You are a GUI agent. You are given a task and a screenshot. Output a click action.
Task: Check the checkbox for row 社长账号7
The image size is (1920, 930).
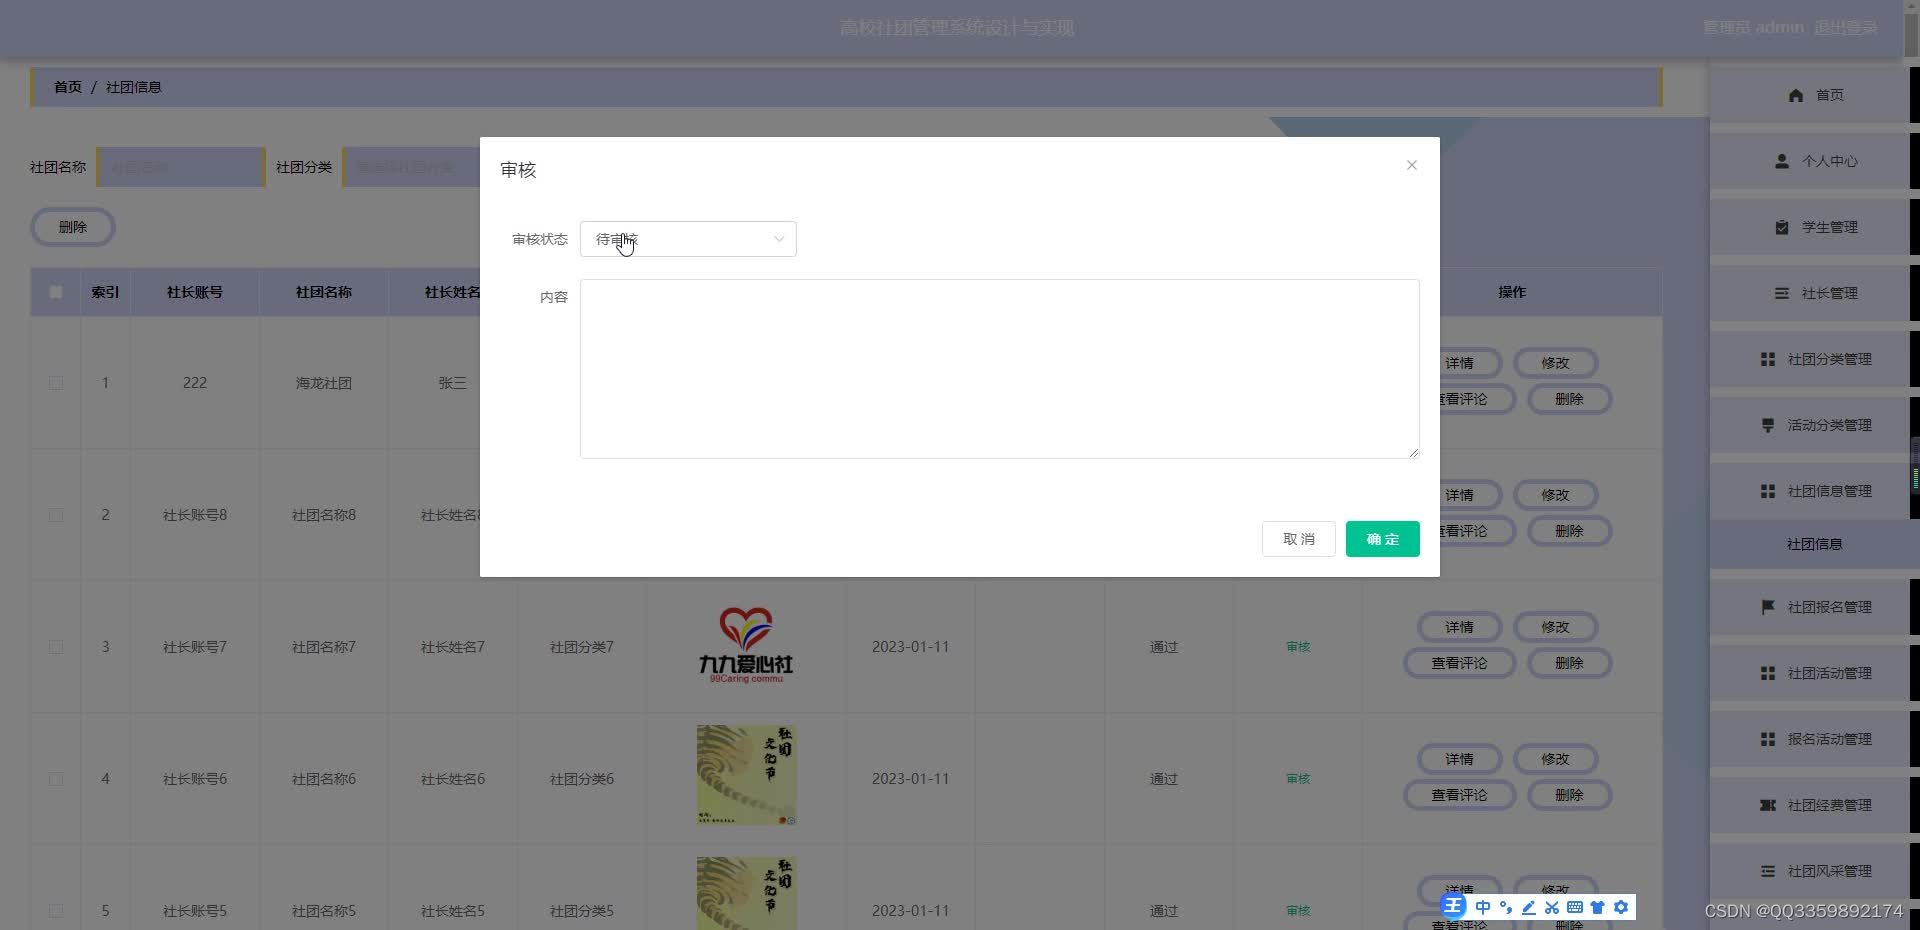pos(56,647)
